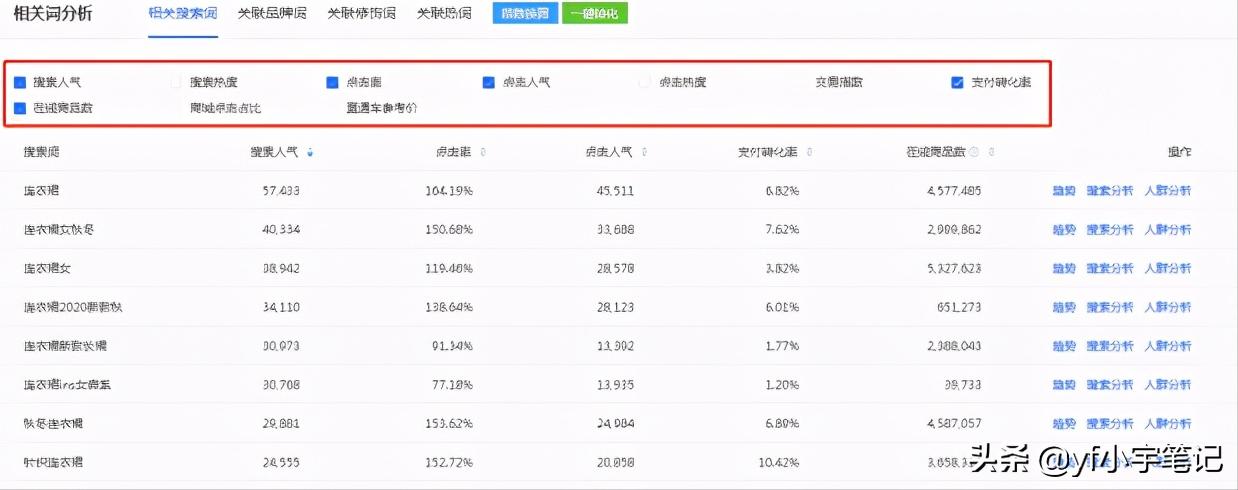Image resolution: width=1238 pixels, height=490 pixels.
Task: Uncheck the 点击人气 metric checkbox
Action: 489,83
